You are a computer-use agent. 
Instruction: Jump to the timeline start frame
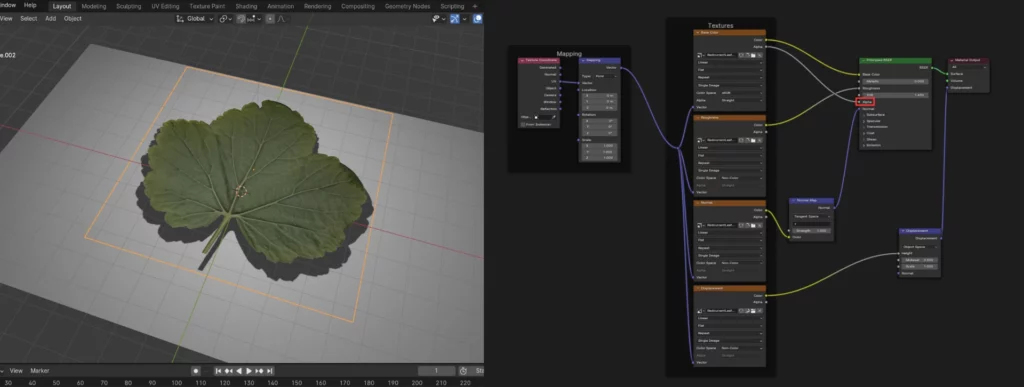tap(218, 371)
